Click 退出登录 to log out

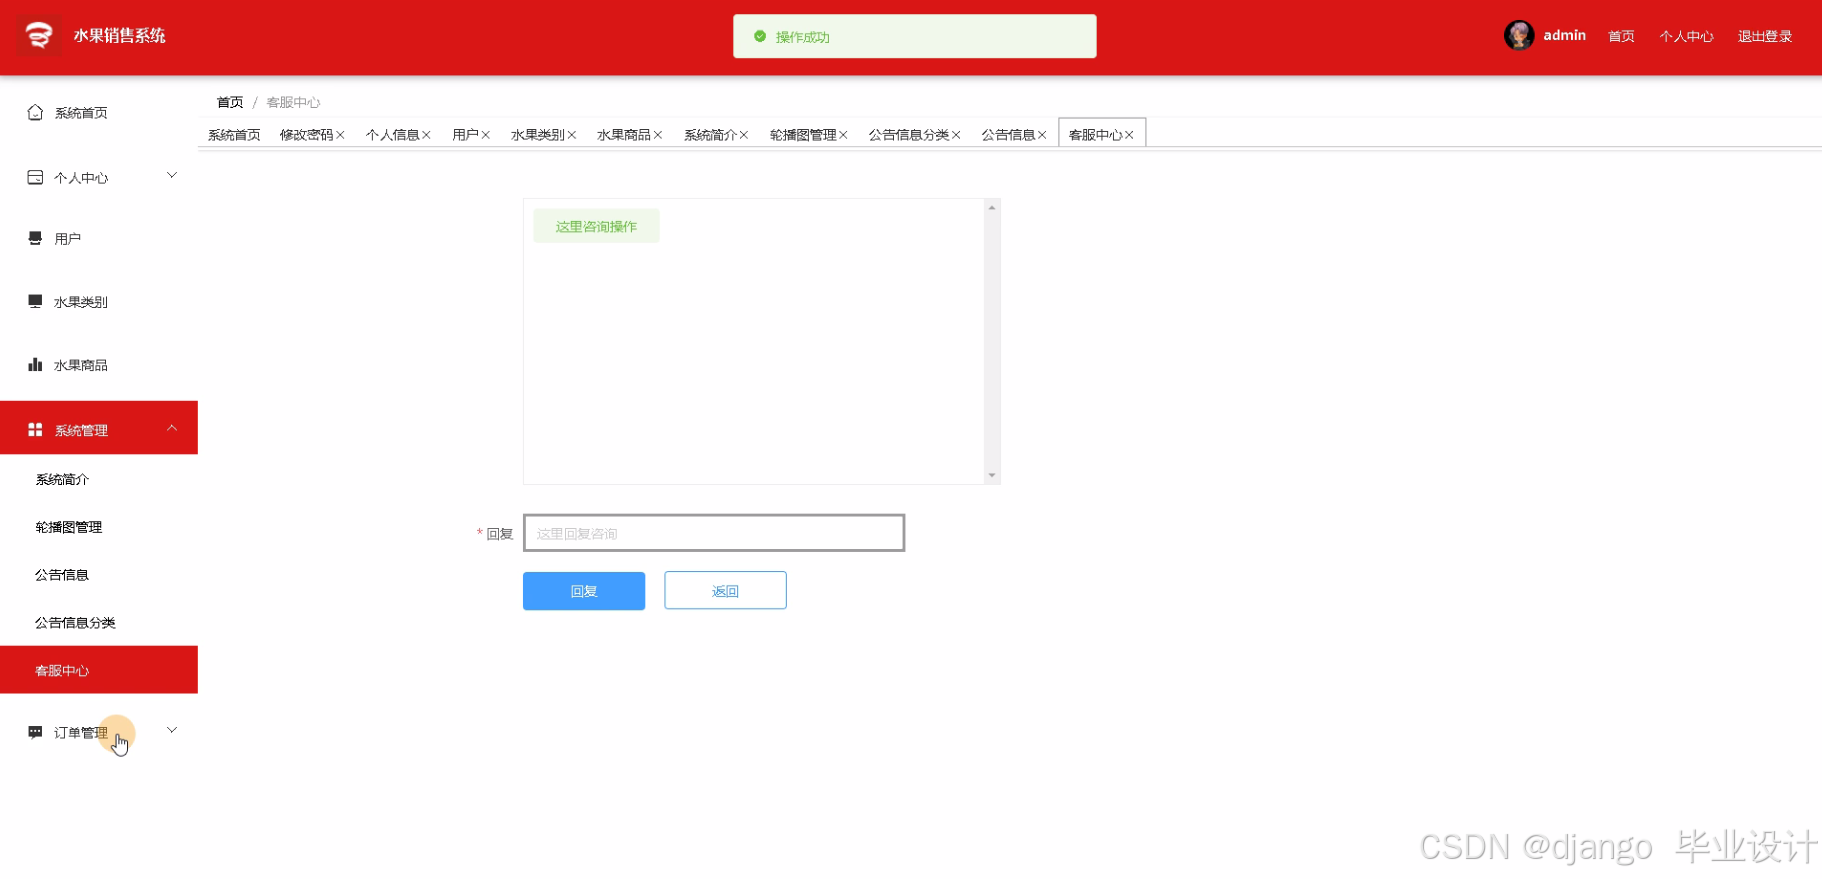1765,36
